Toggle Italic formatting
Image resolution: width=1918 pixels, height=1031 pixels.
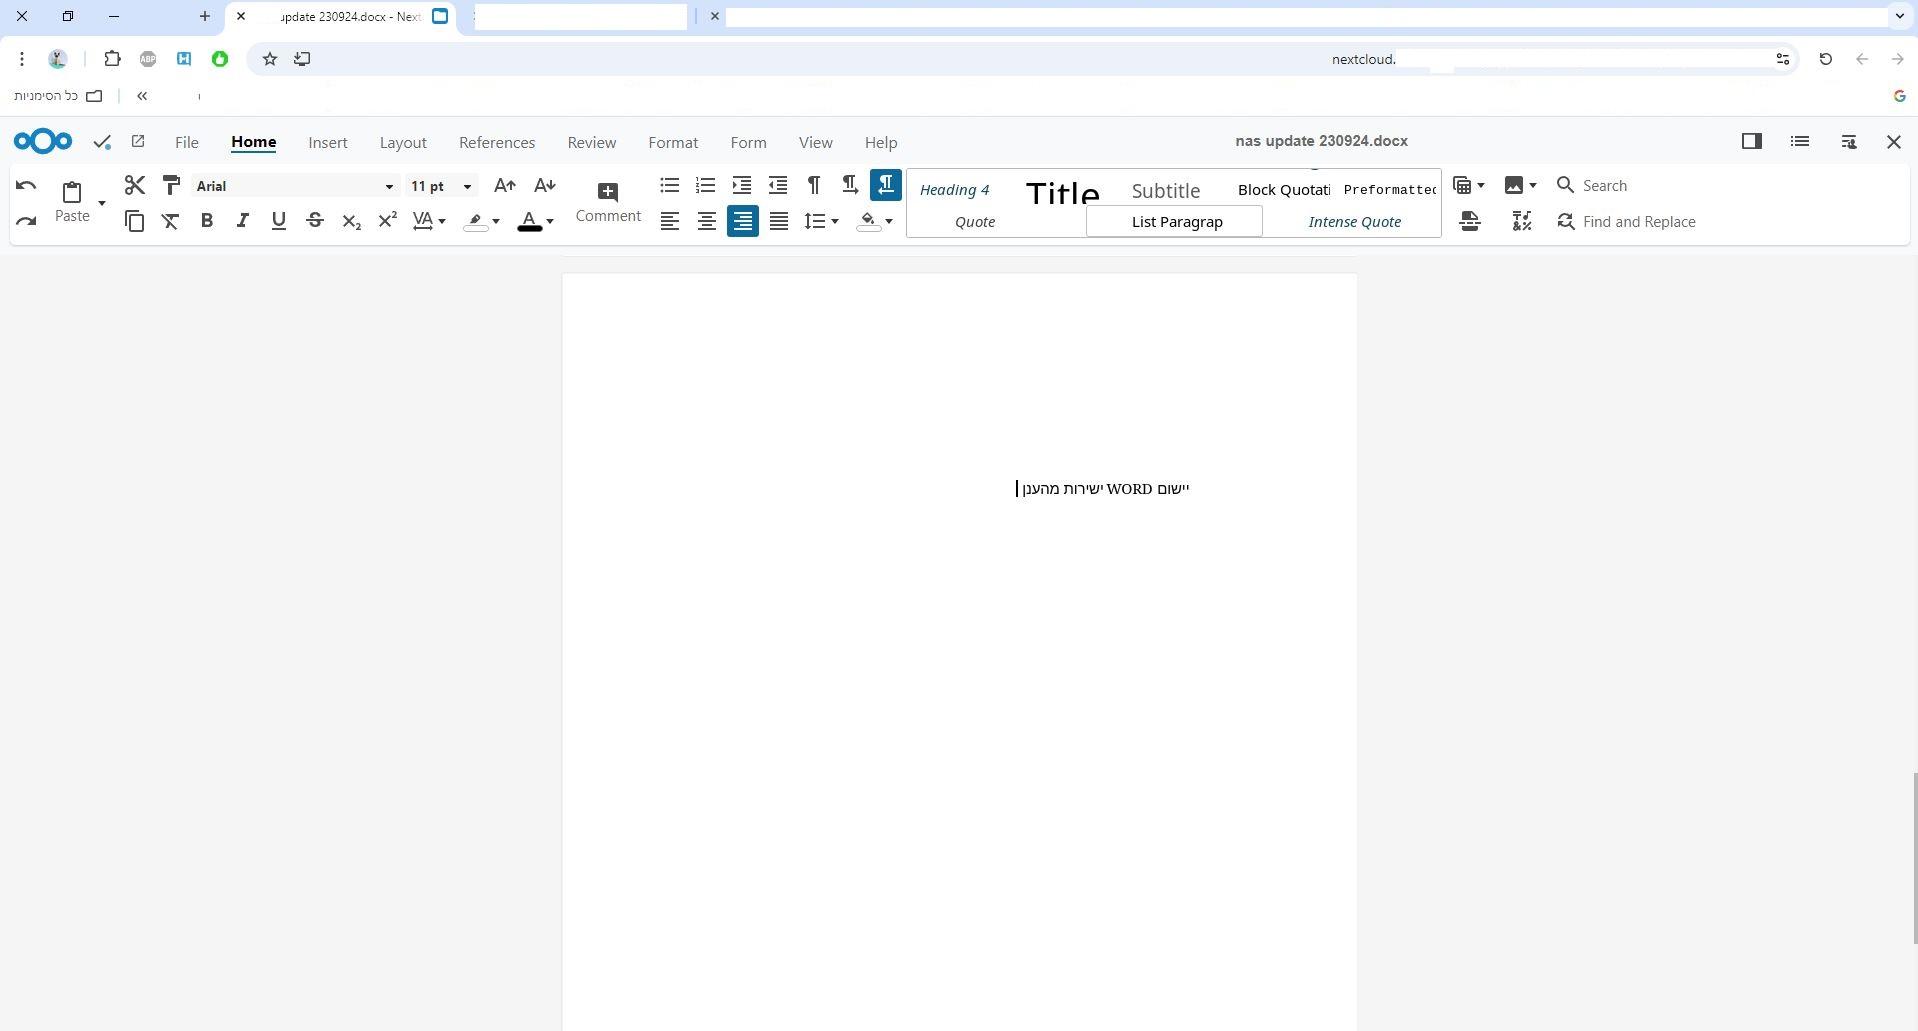point(243,221)
